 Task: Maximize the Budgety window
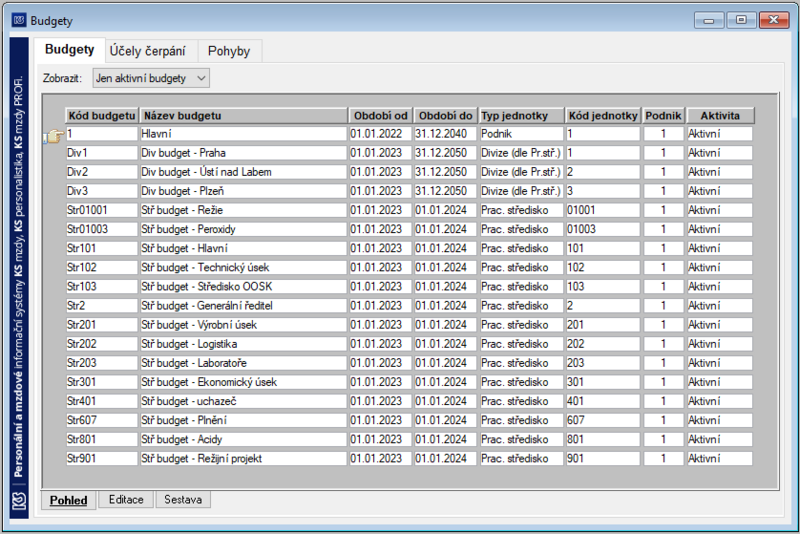tap(741, 20)
